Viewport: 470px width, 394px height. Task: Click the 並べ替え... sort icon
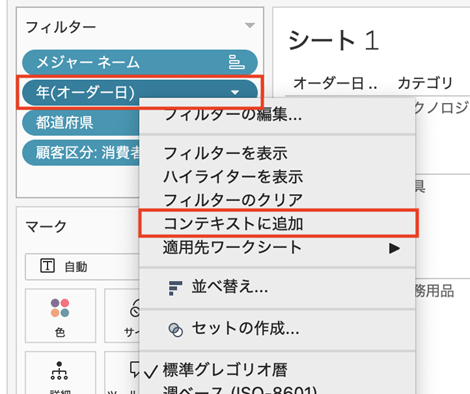click(x=175, y=288)
